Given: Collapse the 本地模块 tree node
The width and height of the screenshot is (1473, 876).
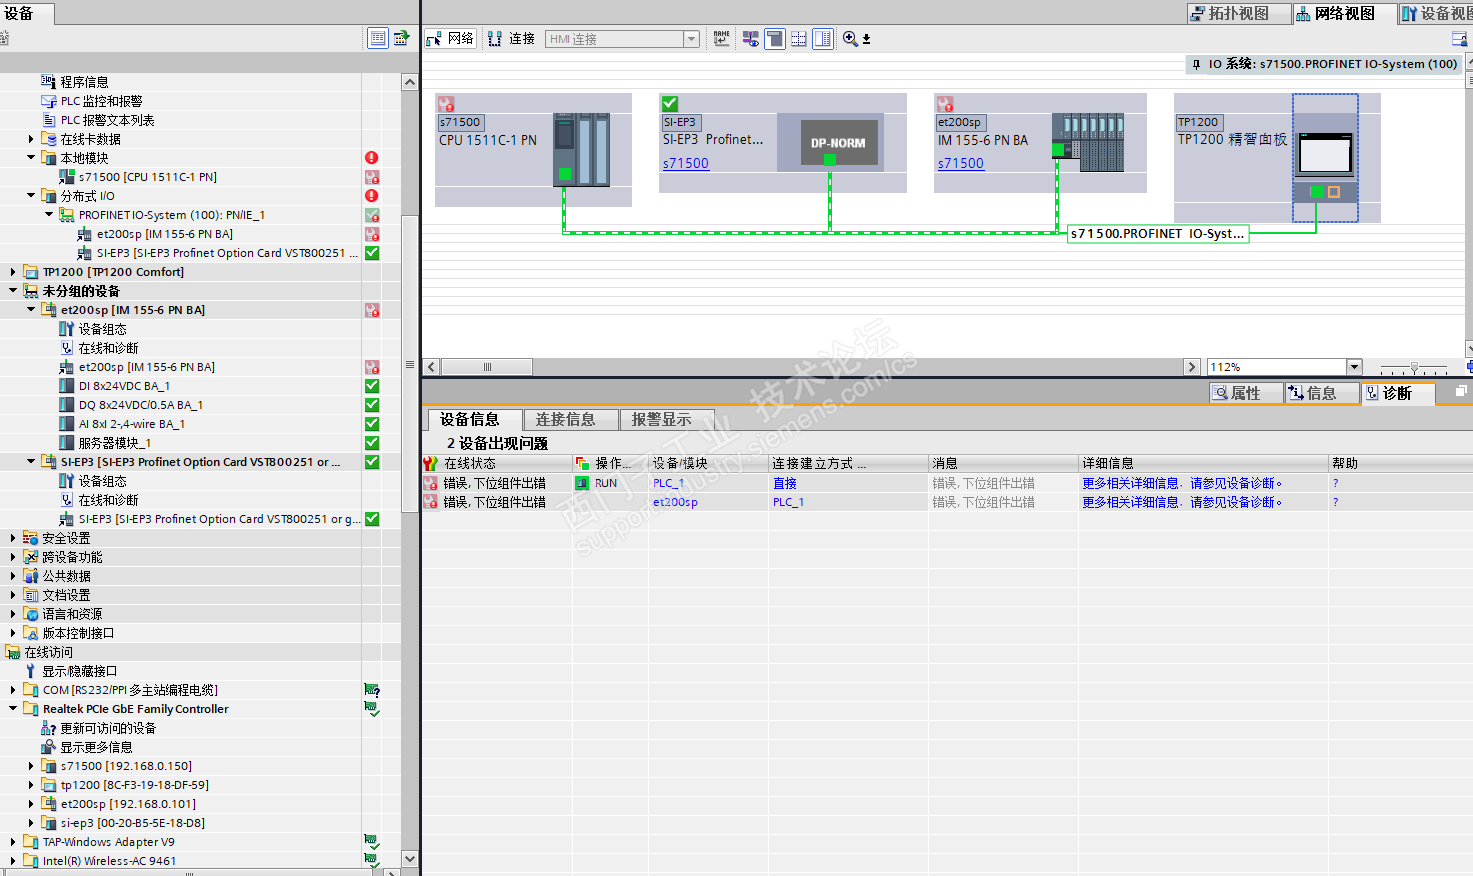Looking at the screenshot, I should point(31,158).
